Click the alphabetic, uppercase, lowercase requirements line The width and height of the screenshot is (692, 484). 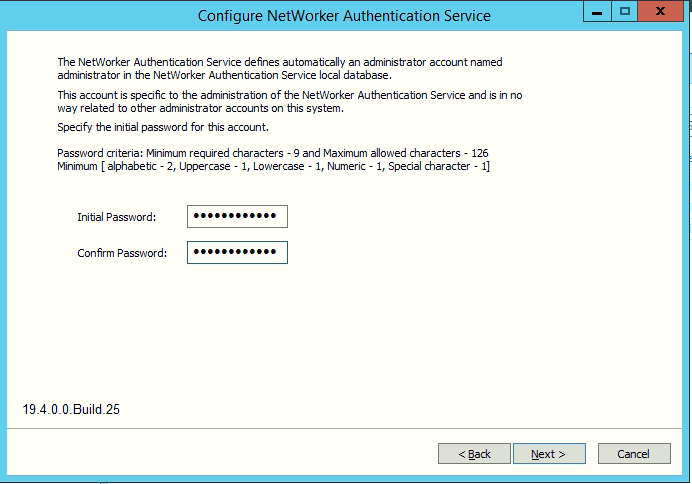(x=272, y=165)
